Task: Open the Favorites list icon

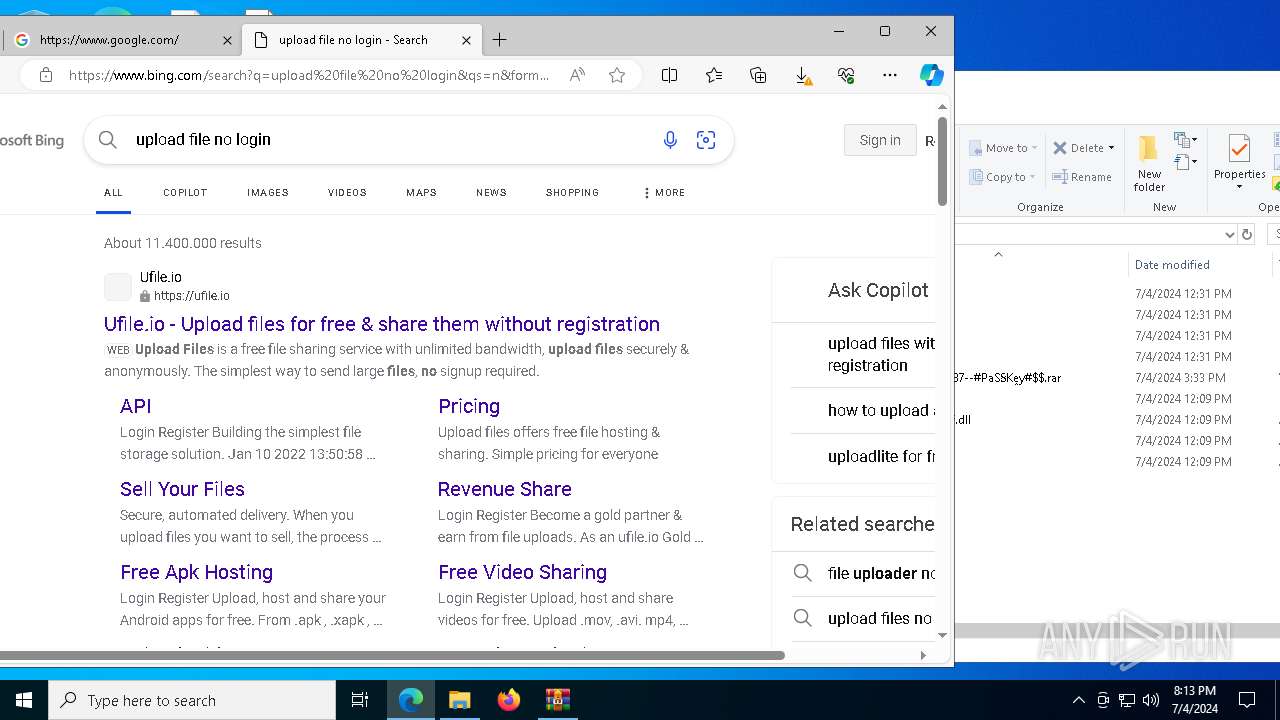Action: pyautogui.click(x=714, y=75)
